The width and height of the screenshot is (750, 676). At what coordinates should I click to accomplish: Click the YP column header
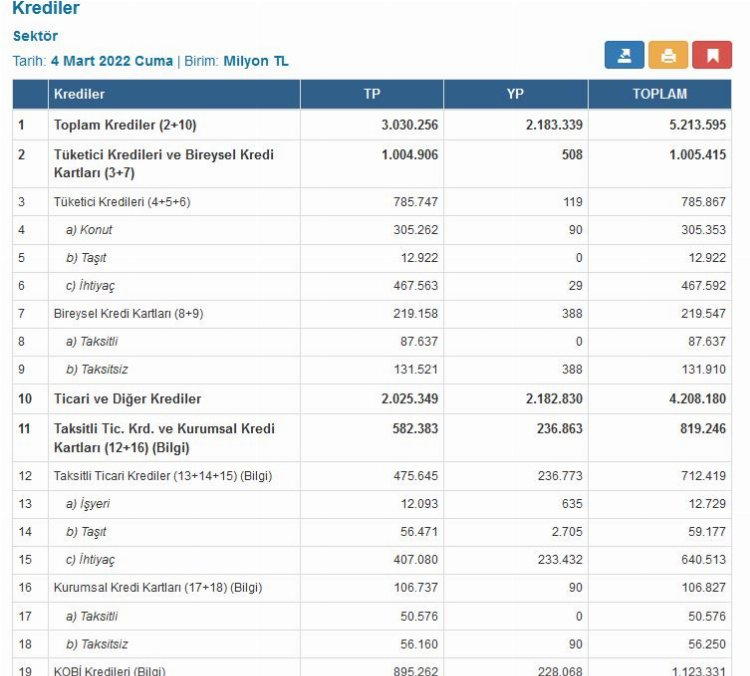click(515, 94)
